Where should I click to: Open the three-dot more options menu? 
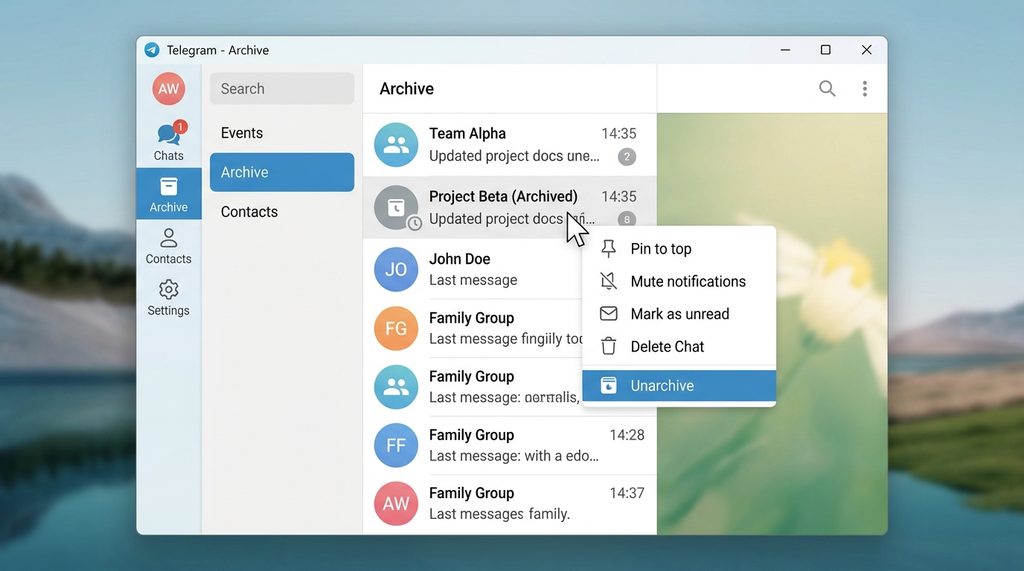click(x=864, y=89)
